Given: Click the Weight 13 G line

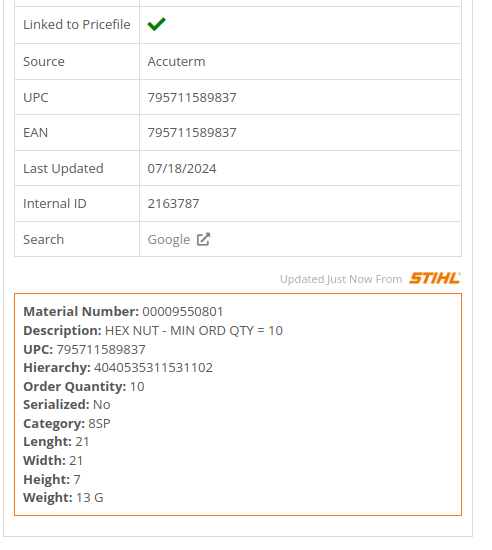Looking at the screenshot, I should point(63,497).
